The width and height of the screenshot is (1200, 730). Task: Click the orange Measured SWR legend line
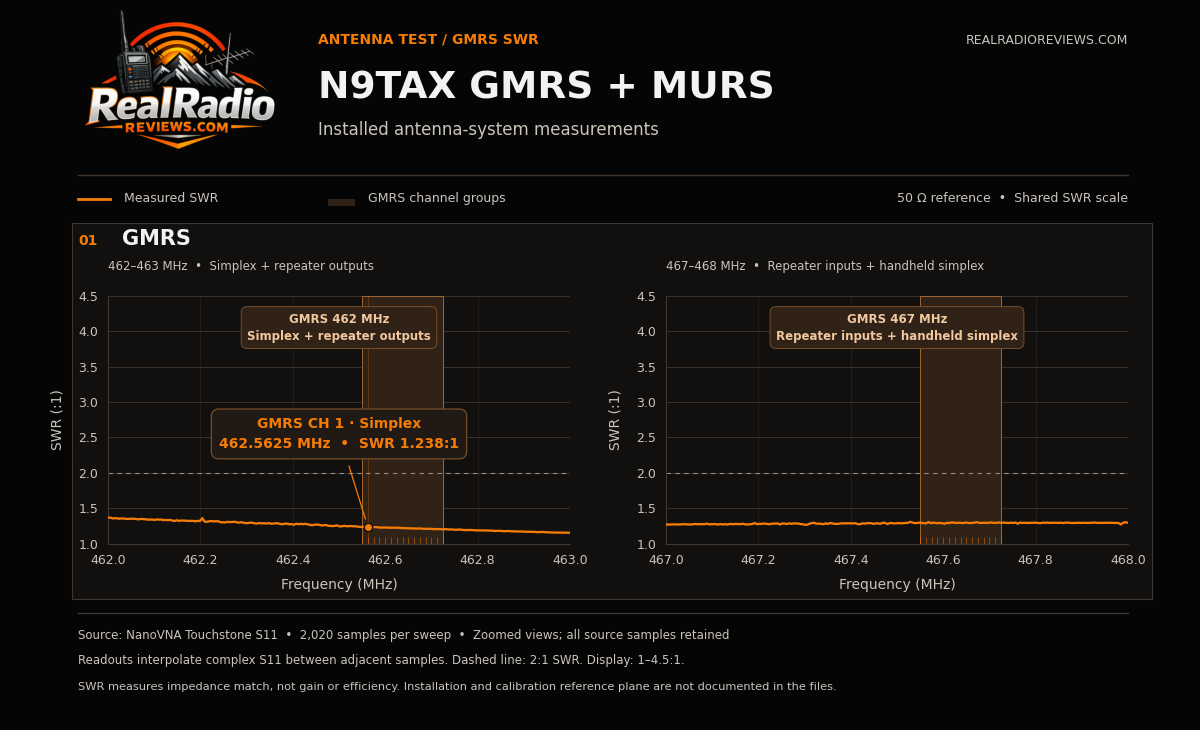click(94, 199)
